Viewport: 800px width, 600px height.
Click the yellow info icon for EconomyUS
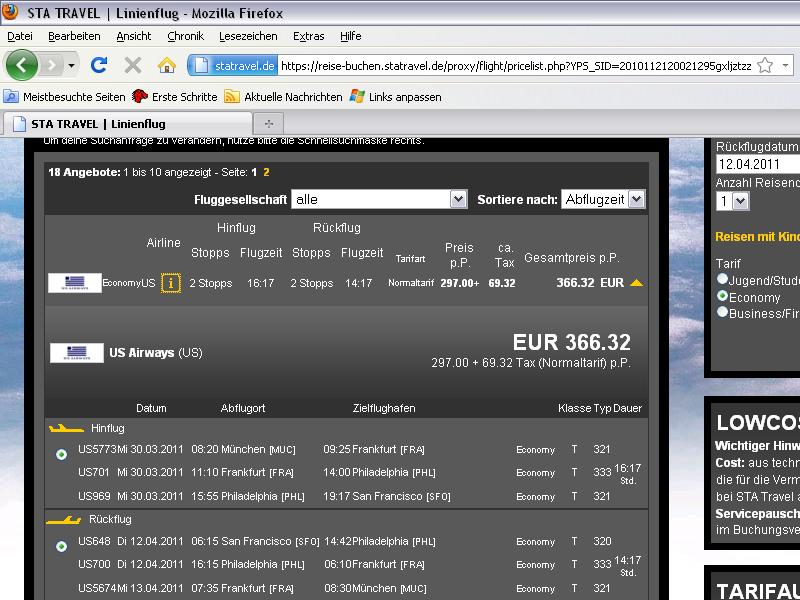(170, 283)
